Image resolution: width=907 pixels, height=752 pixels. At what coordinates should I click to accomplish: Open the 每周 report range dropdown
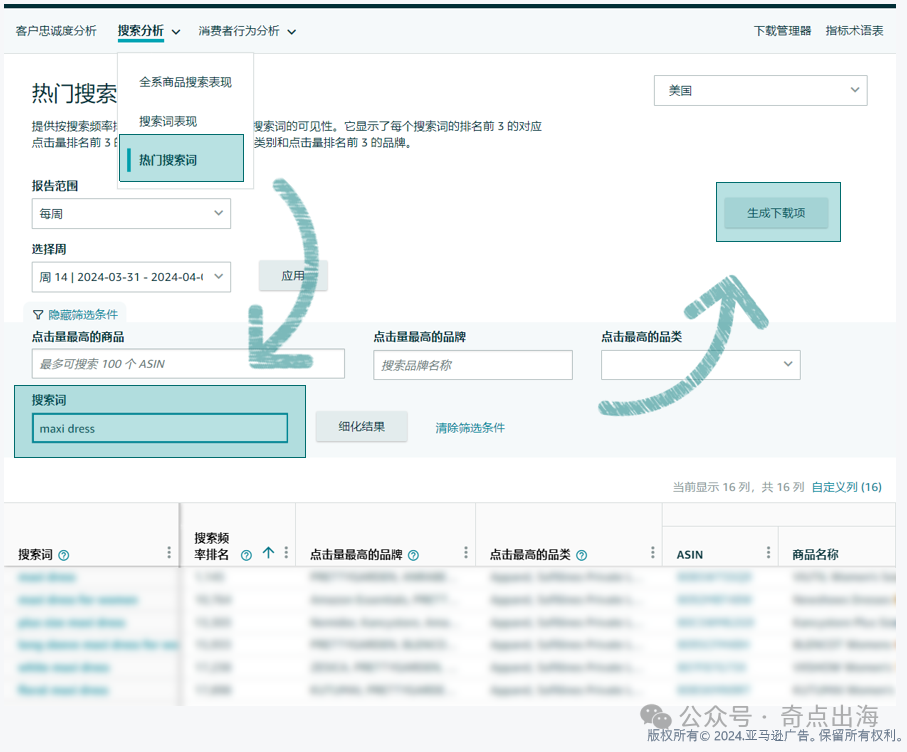click(131, 213)
